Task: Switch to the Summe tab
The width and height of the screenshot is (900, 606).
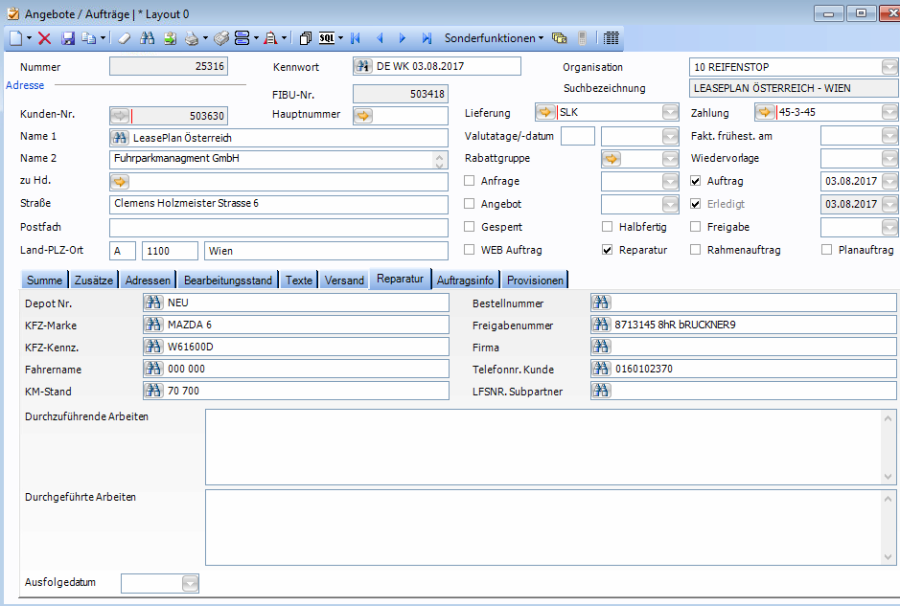Action: click(44, 280)
